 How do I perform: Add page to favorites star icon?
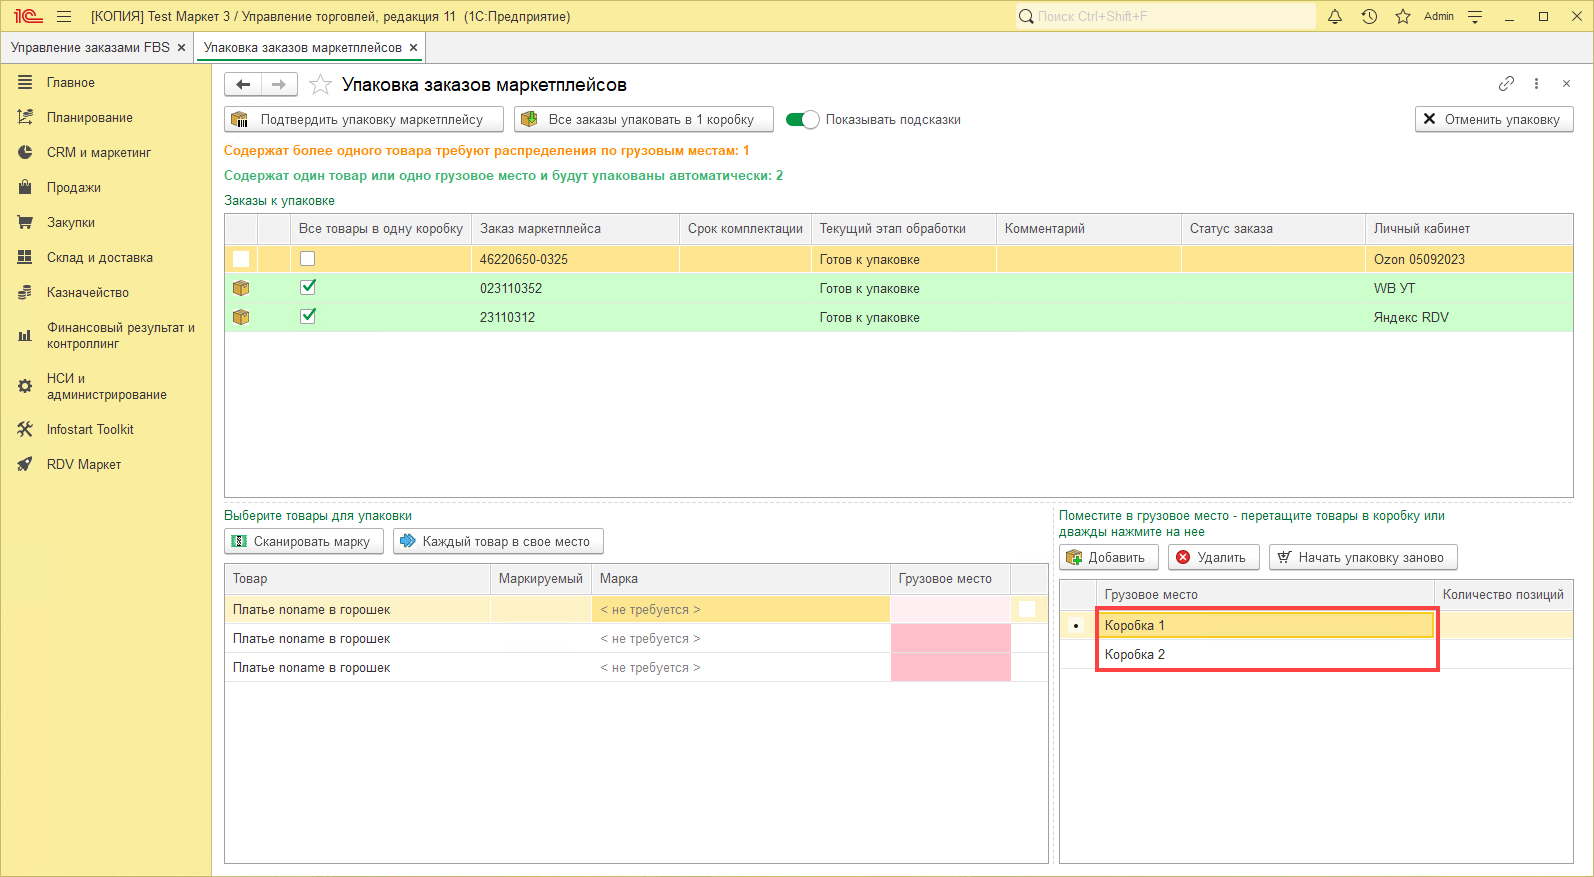click(x=320, y=85)
